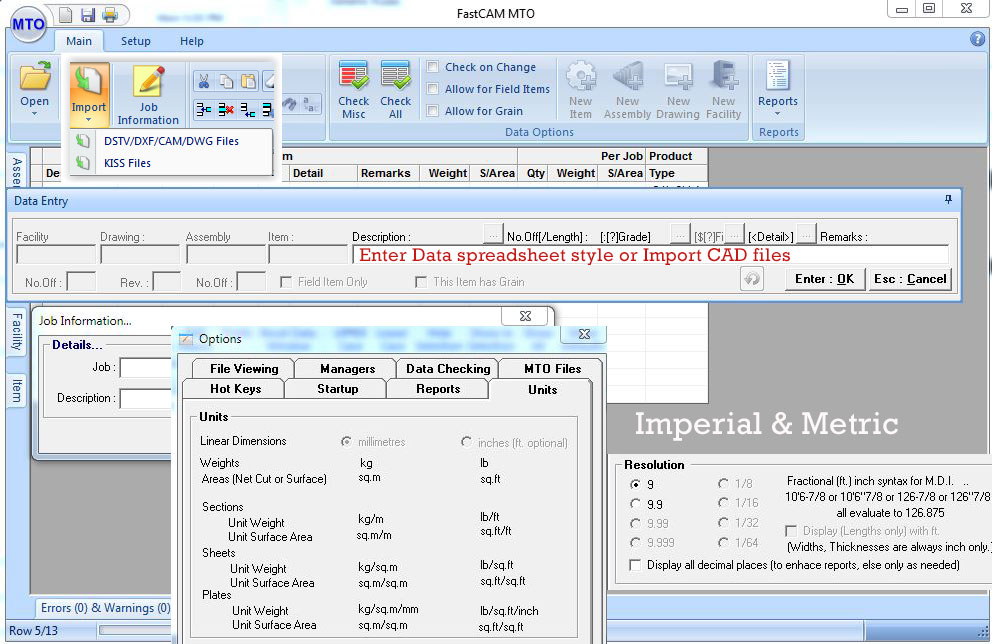Open the Managers options tab
Image resolution: width=992 pixels, height=644 pixels.
click(347, 368)
